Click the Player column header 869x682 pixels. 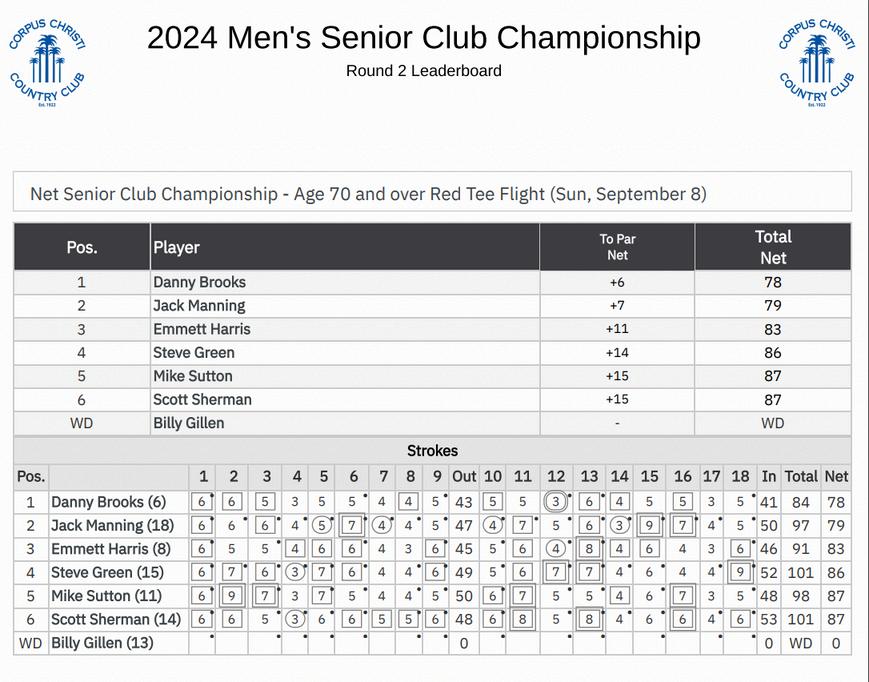point(176,247)
